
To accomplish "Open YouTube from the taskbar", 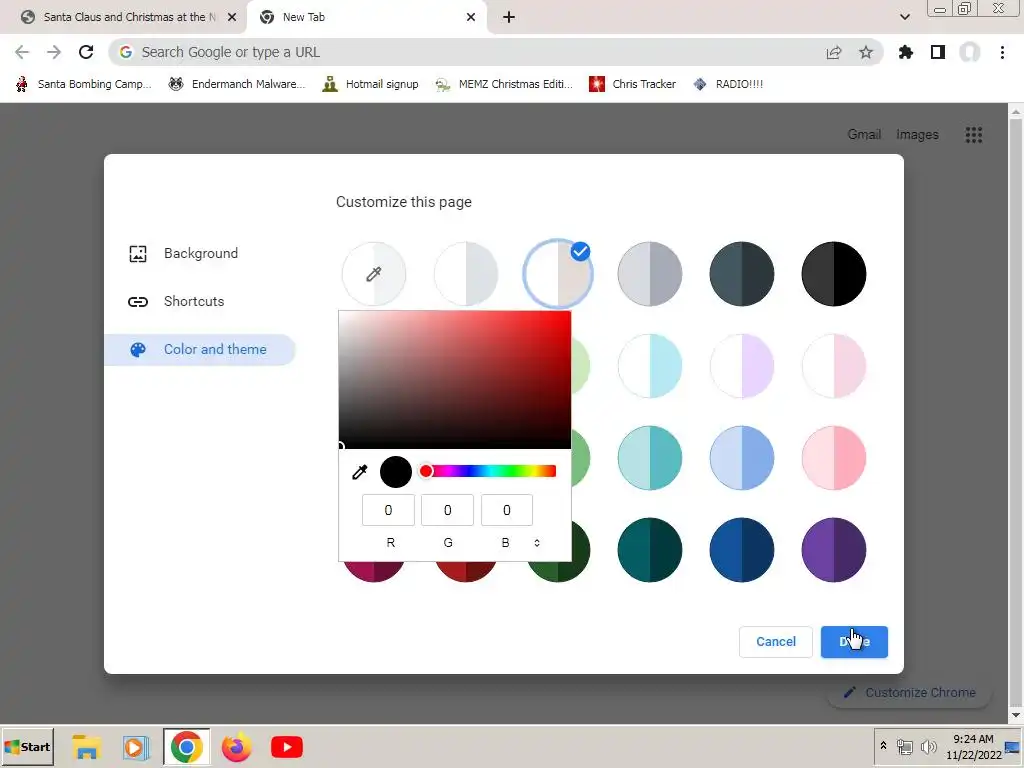I will click(287, 747).
